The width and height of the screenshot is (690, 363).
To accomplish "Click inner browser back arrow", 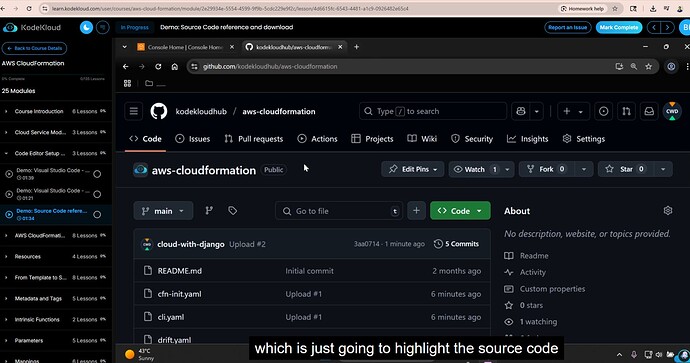I will point(126,66).
